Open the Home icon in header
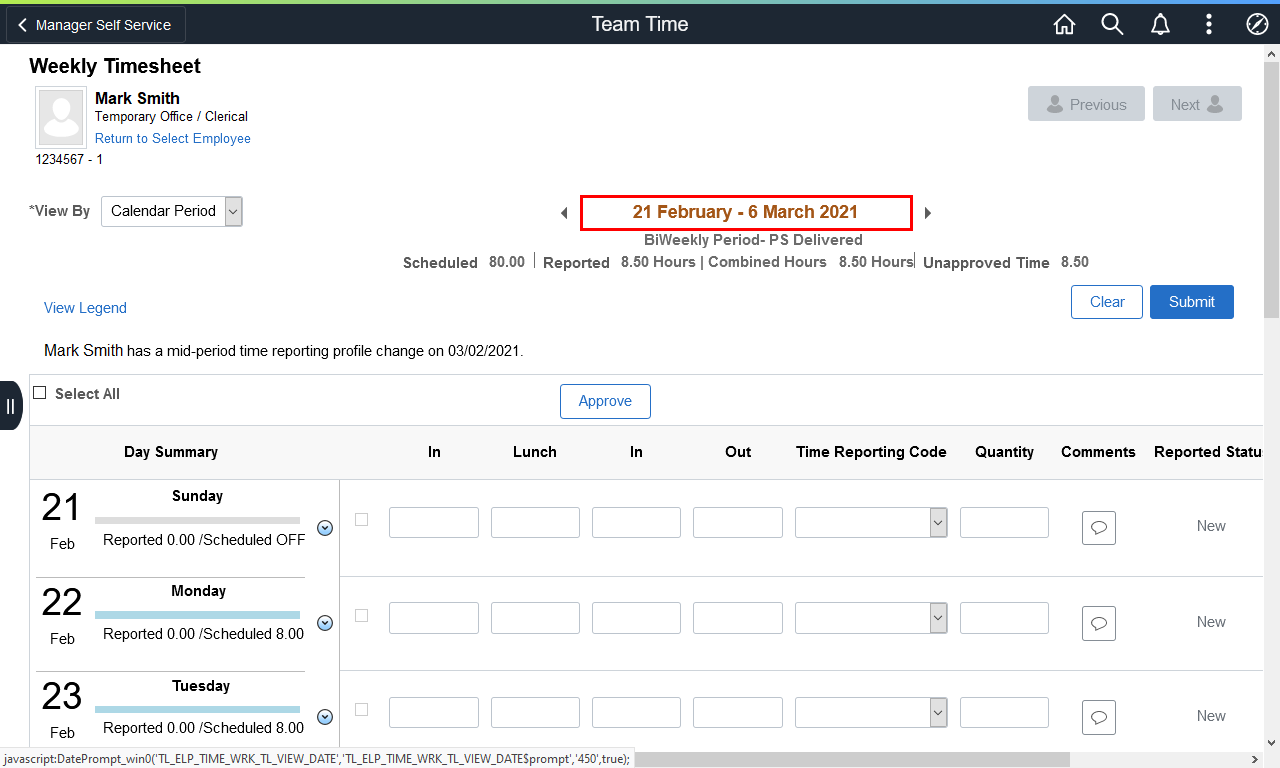1280x768 pixels. [x=1065, y=24]
